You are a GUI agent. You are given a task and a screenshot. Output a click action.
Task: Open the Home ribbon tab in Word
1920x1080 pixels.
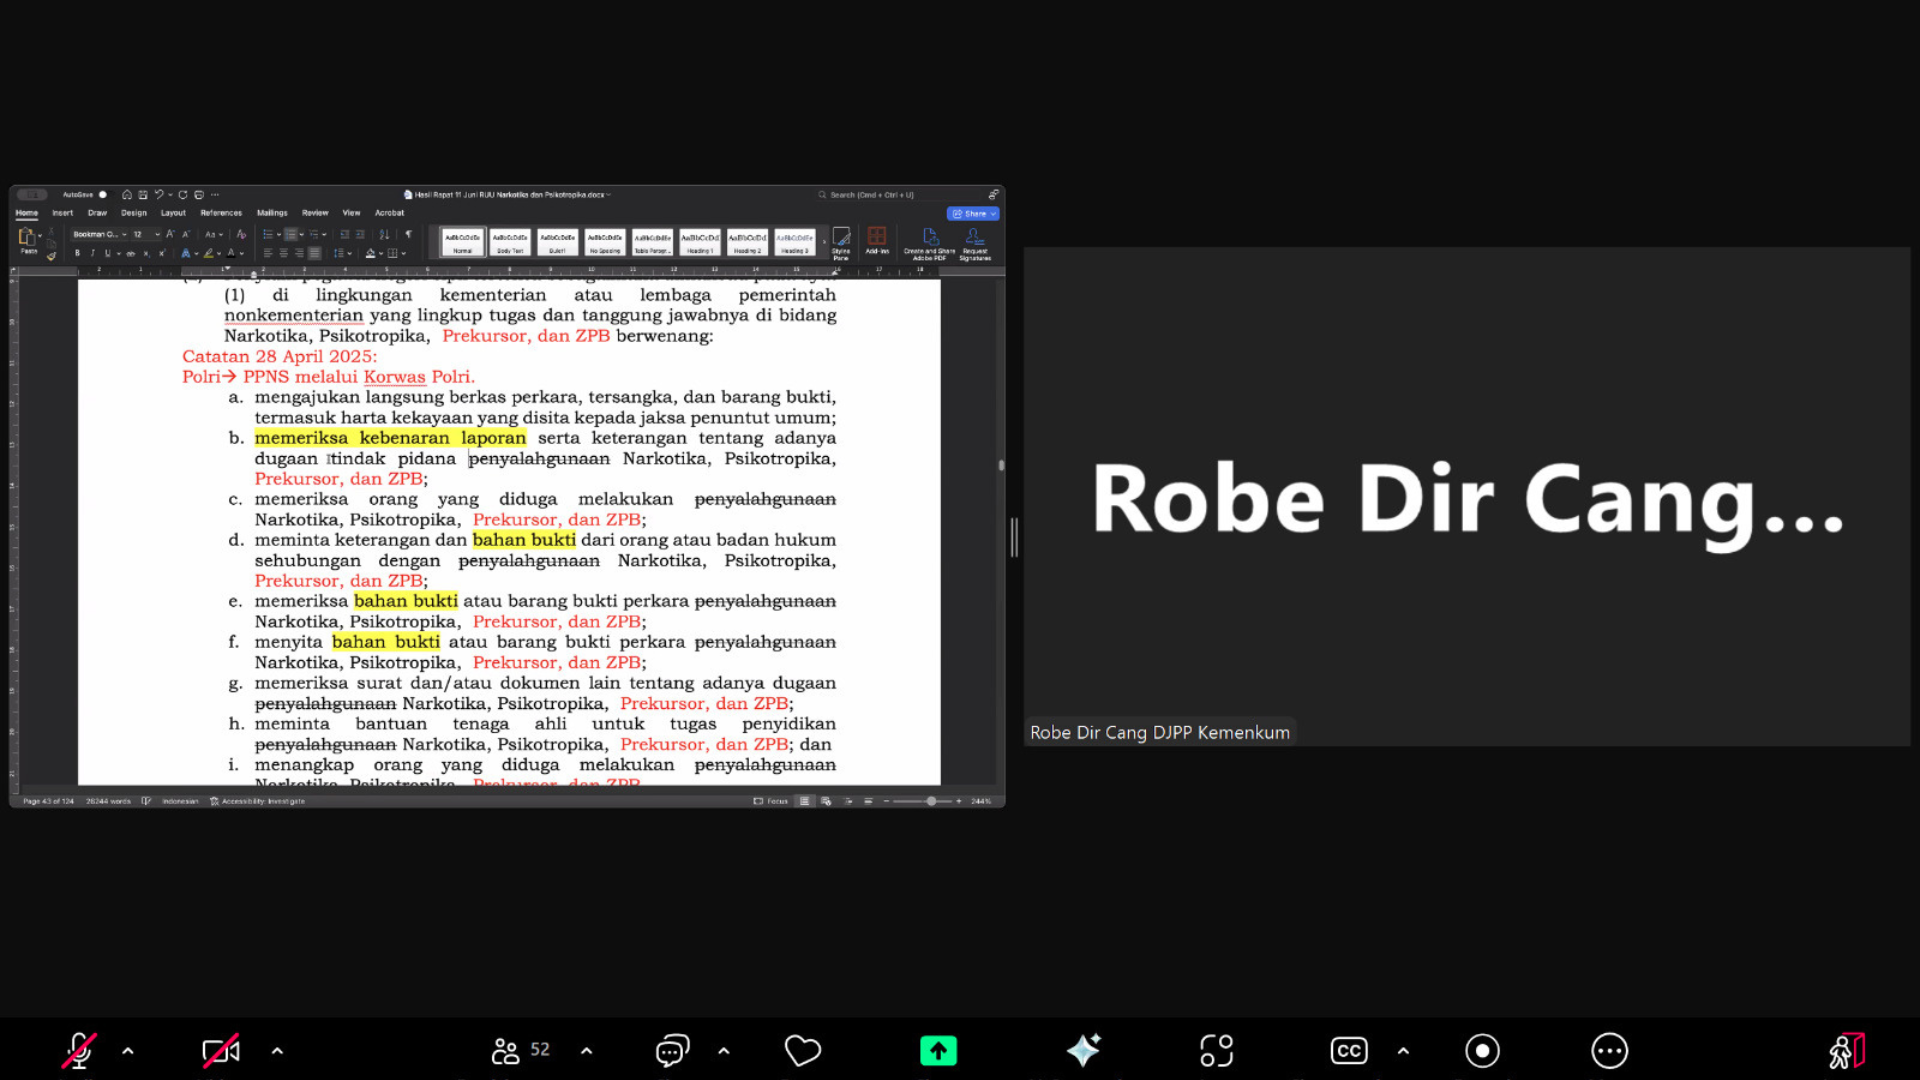pyautogui.click(x=27, y=213)
